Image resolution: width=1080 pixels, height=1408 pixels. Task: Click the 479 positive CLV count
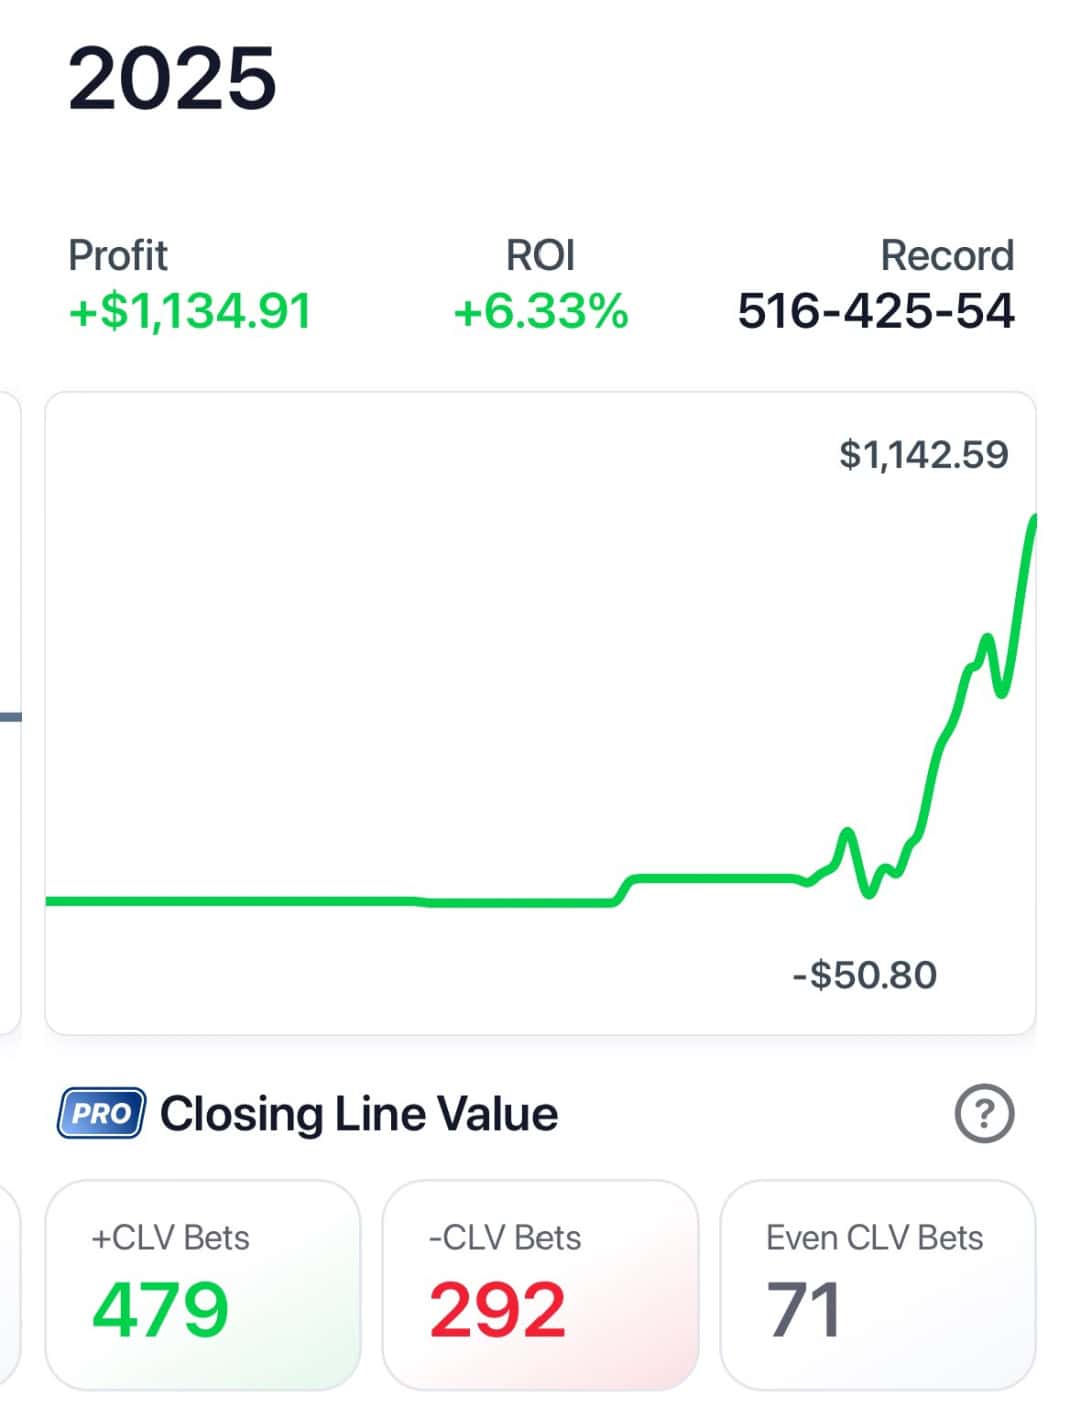pos(160,1310)
